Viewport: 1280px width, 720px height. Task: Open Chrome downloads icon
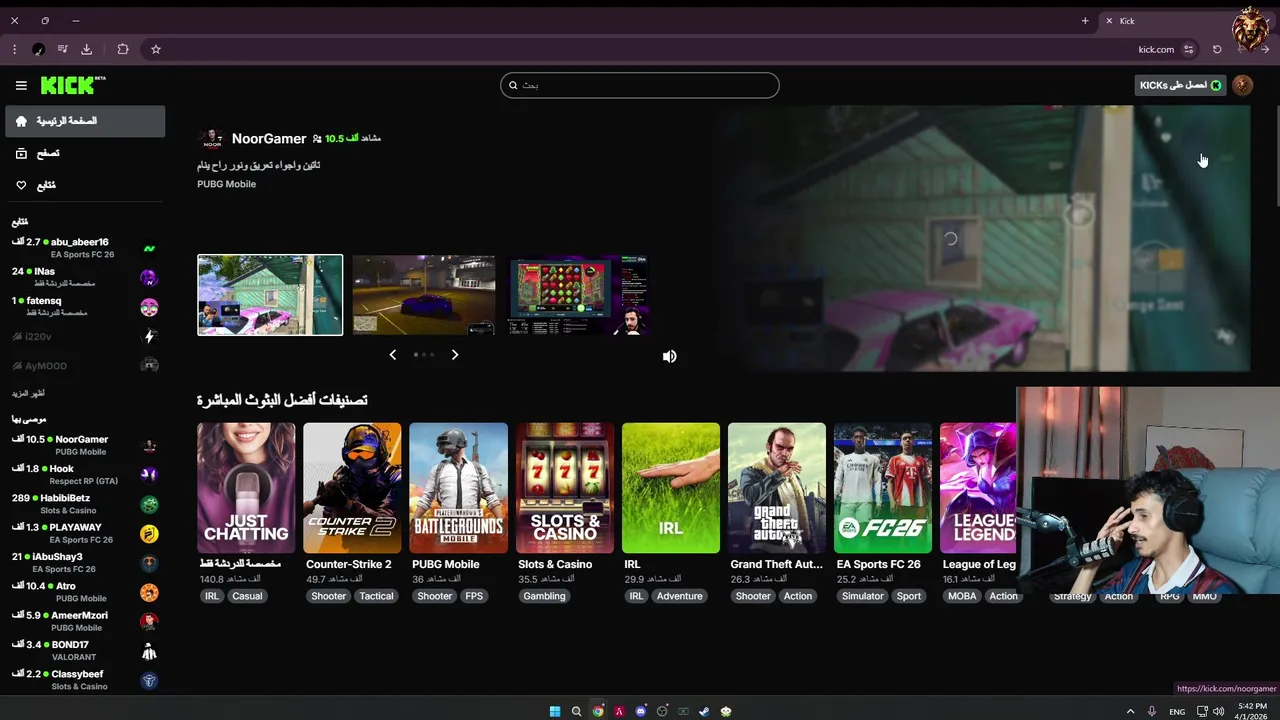(x=86, y=49)
